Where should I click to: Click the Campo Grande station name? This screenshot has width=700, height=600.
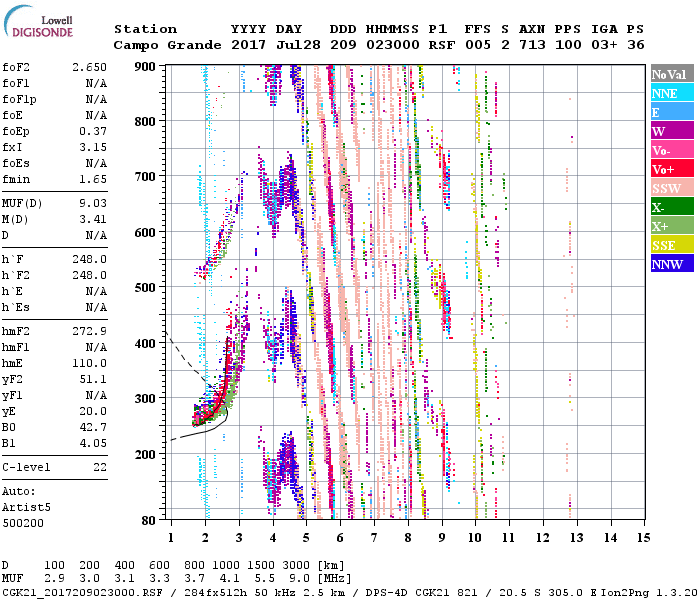pyautogui.click(x=160, y=45)
